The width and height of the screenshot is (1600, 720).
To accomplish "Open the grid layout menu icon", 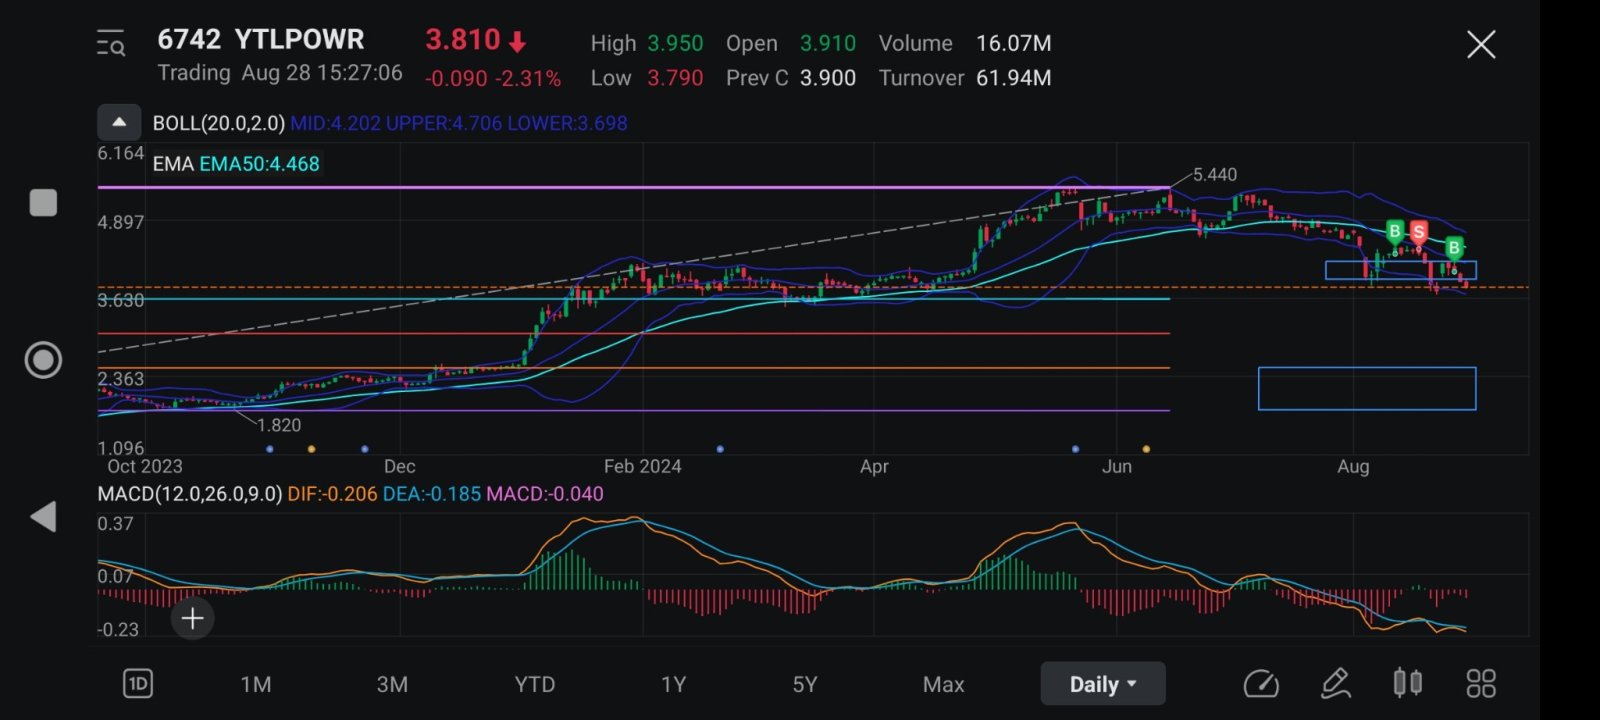I will click(x=1481, y=684).
